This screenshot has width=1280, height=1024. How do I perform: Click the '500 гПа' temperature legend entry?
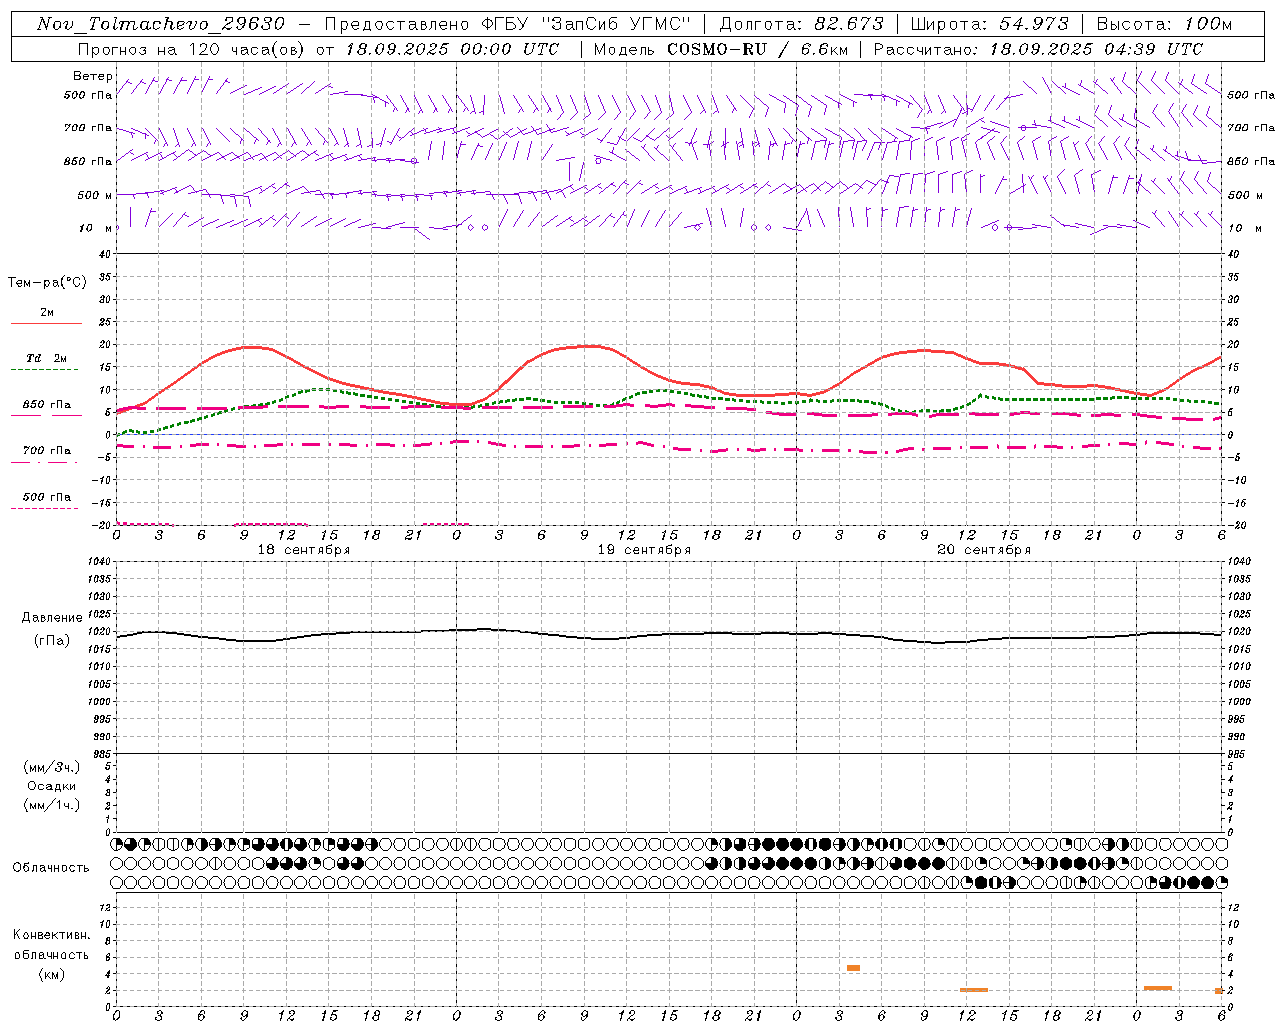point(47,497)
